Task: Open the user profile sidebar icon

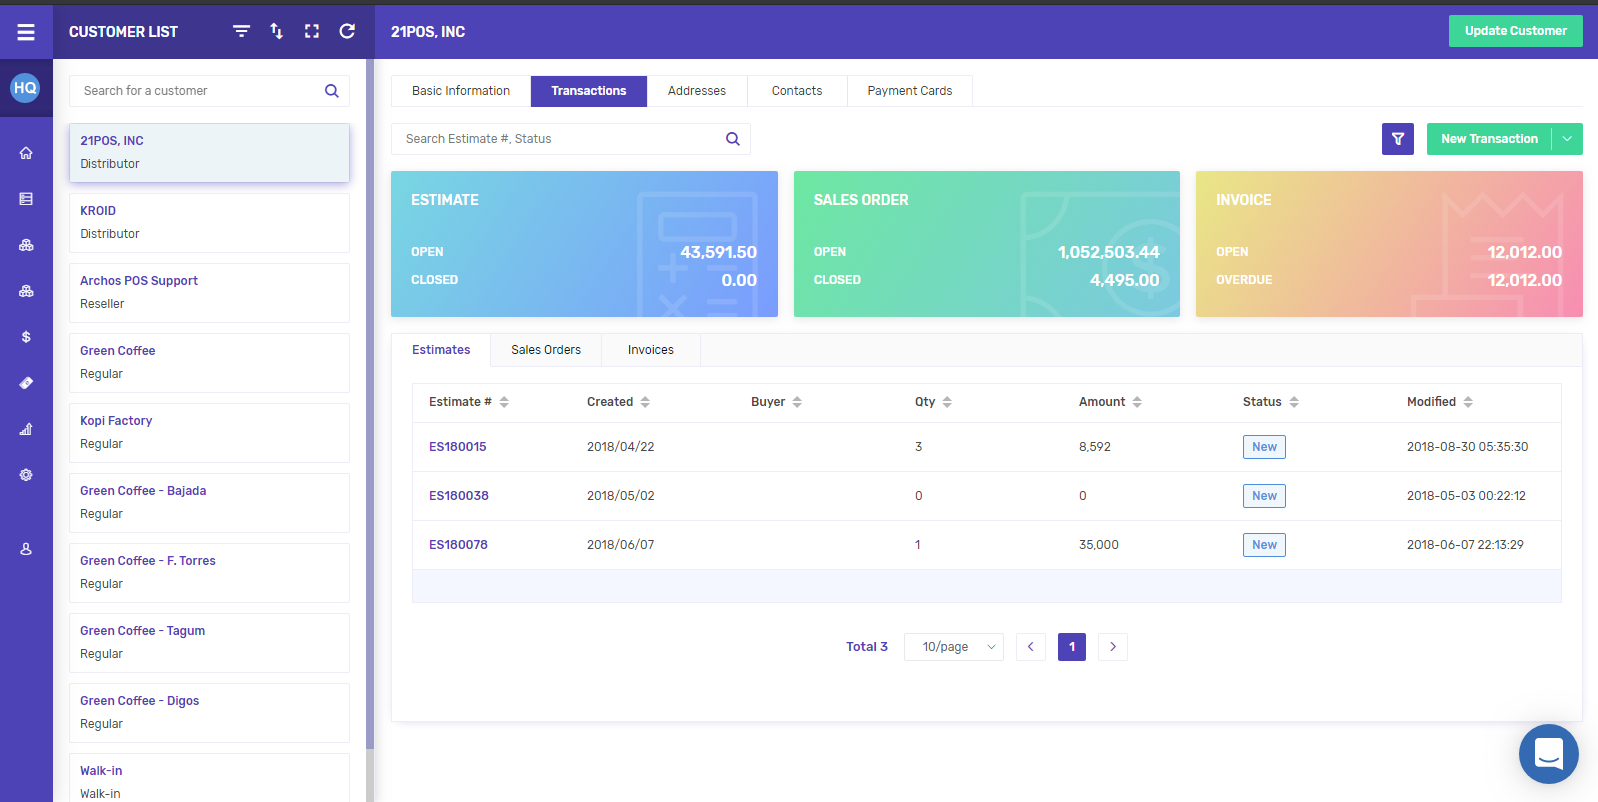Action: tap(26, 549)
